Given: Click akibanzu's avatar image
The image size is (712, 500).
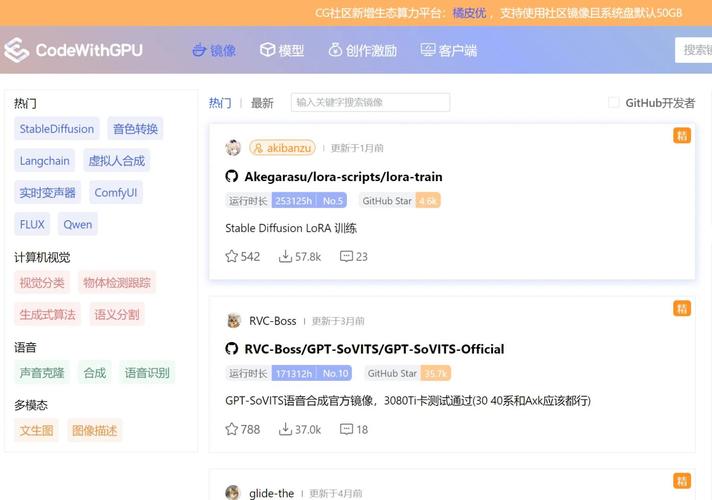Looking at the screenshot, I should click(x=233, y=148).
